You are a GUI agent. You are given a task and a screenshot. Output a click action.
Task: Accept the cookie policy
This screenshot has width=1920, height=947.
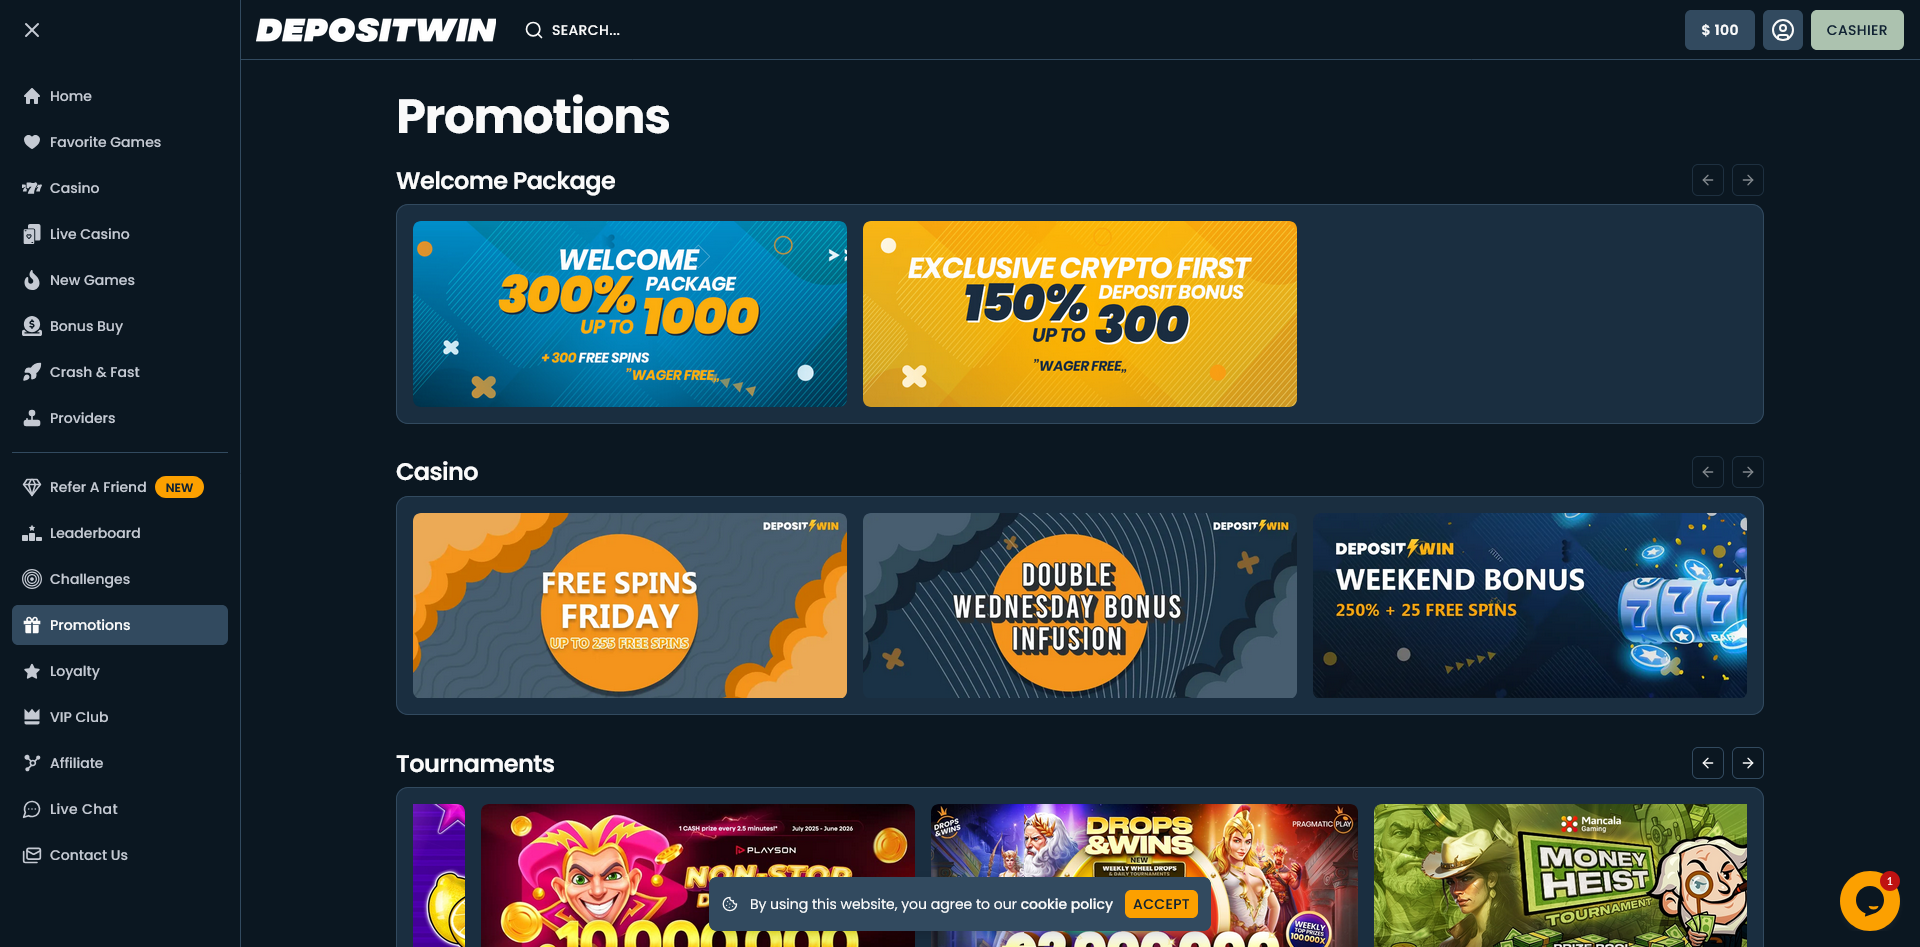1161,904
